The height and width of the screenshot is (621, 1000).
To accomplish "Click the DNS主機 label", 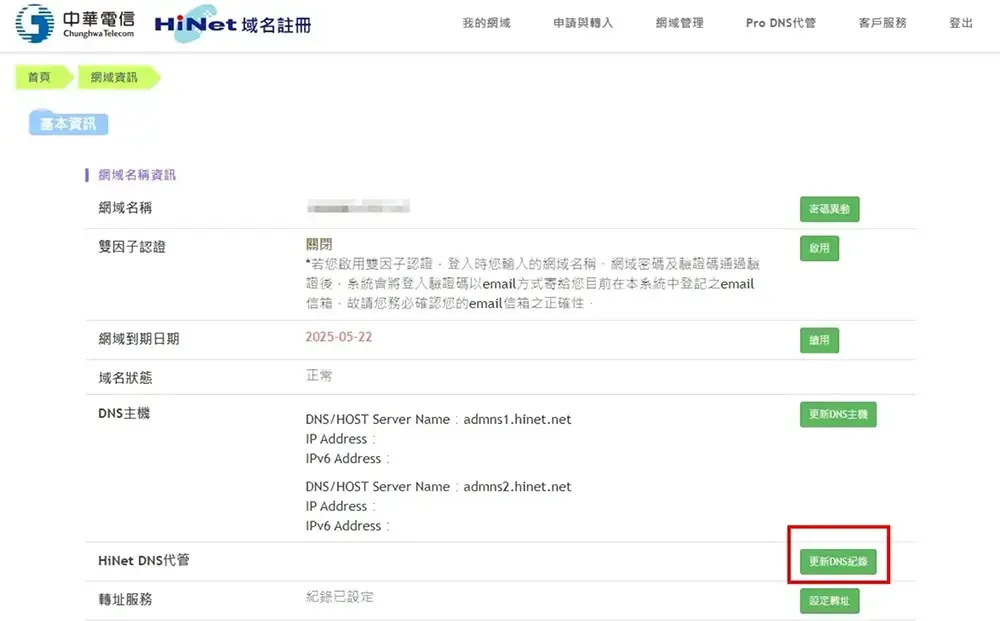I will click(x=124, y=413).
